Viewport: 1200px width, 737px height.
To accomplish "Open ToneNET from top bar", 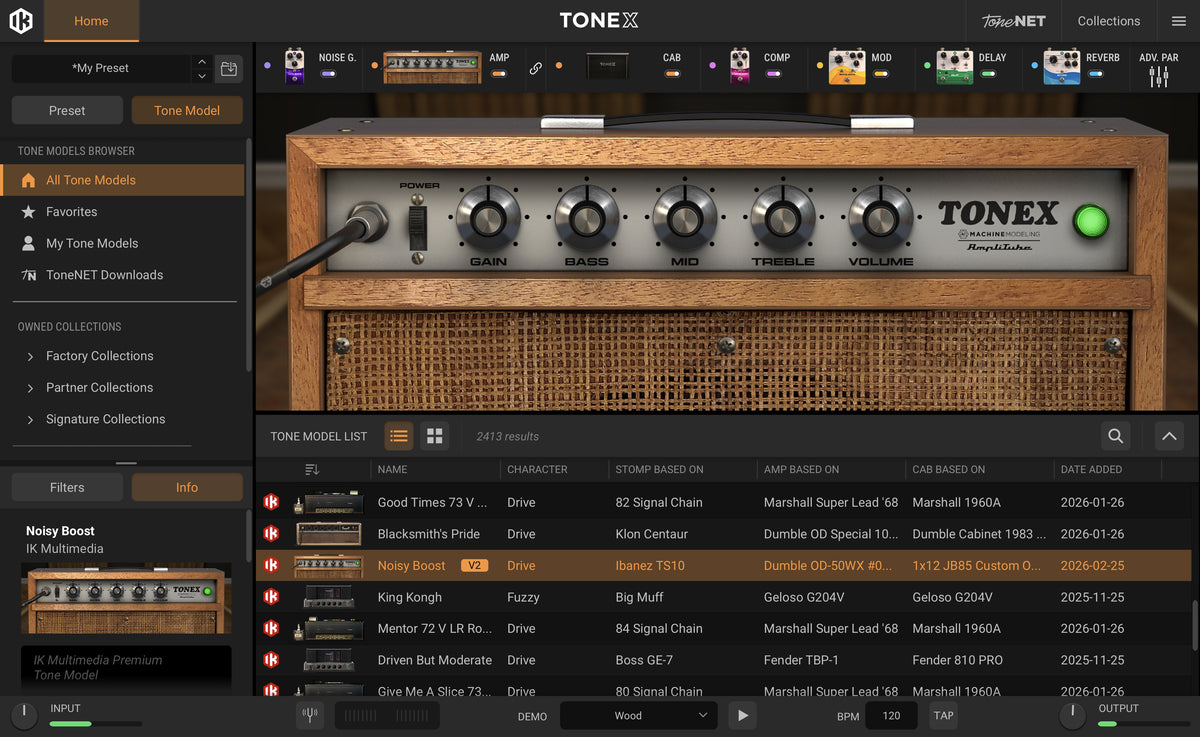I will pyautogui.click(x=1013, y=21).
